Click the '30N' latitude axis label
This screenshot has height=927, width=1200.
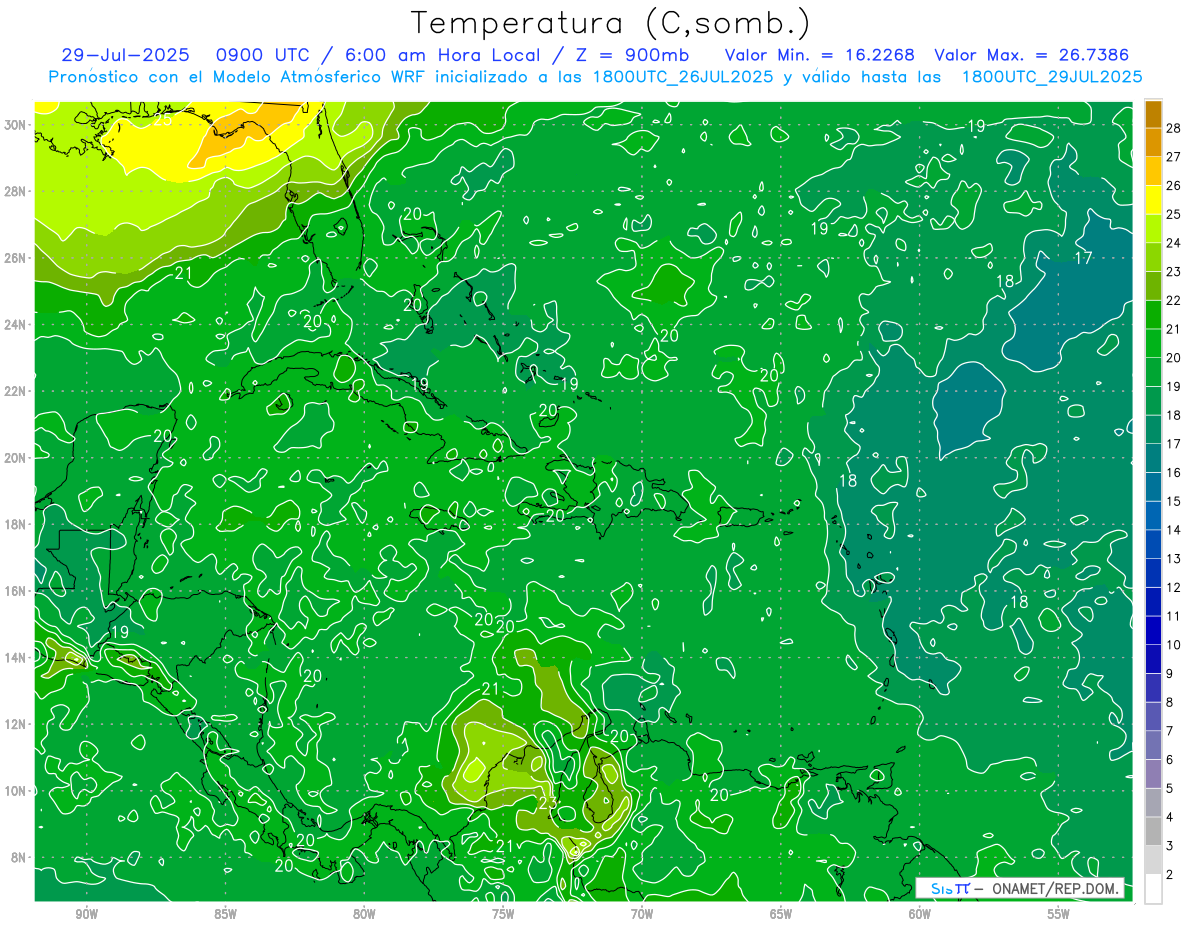15,125
